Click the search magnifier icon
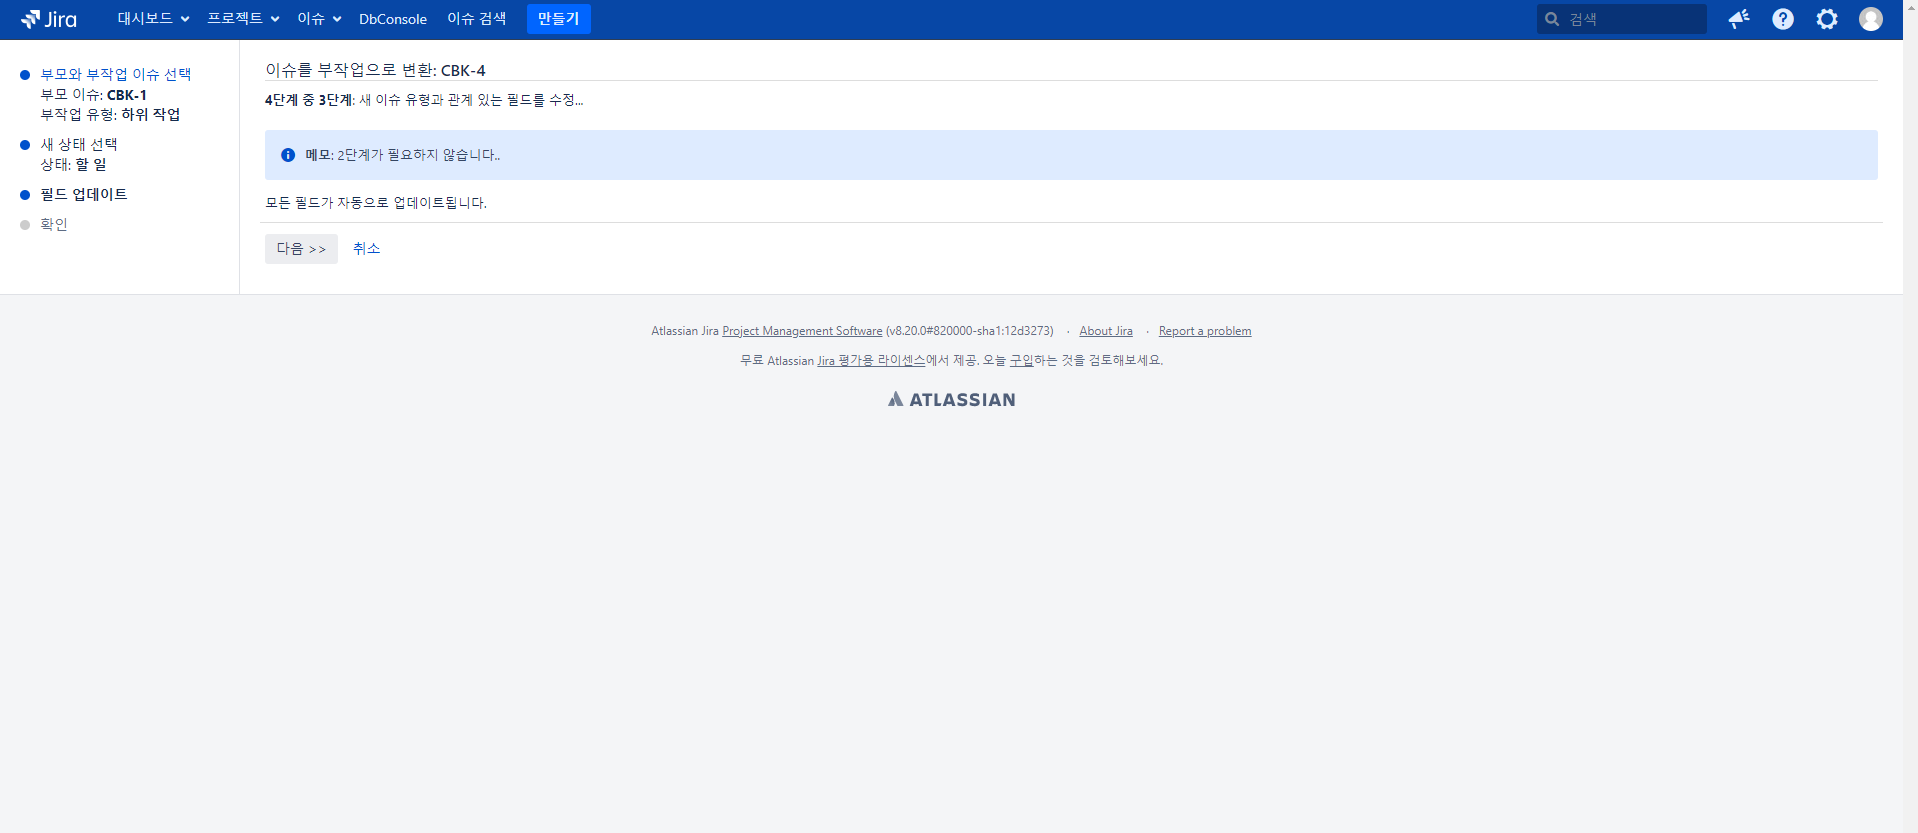The height and width of the screenshot is (833, 1918). (1552, 19)
